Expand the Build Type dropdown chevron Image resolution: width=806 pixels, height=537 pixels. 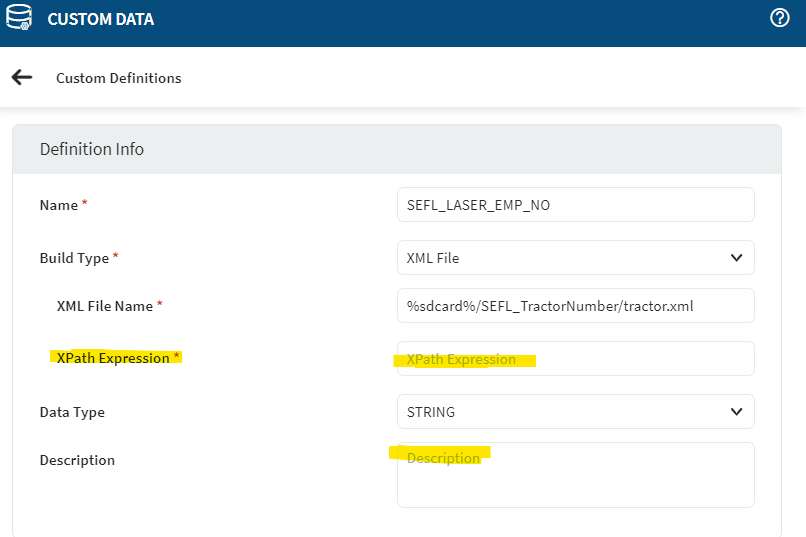(736, 257)
